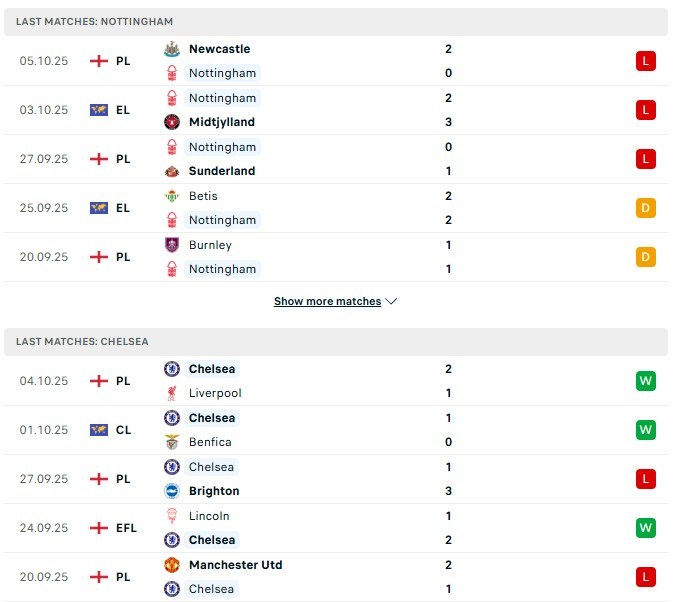Click the Midtjylland team logo

[x=172, y=122]
